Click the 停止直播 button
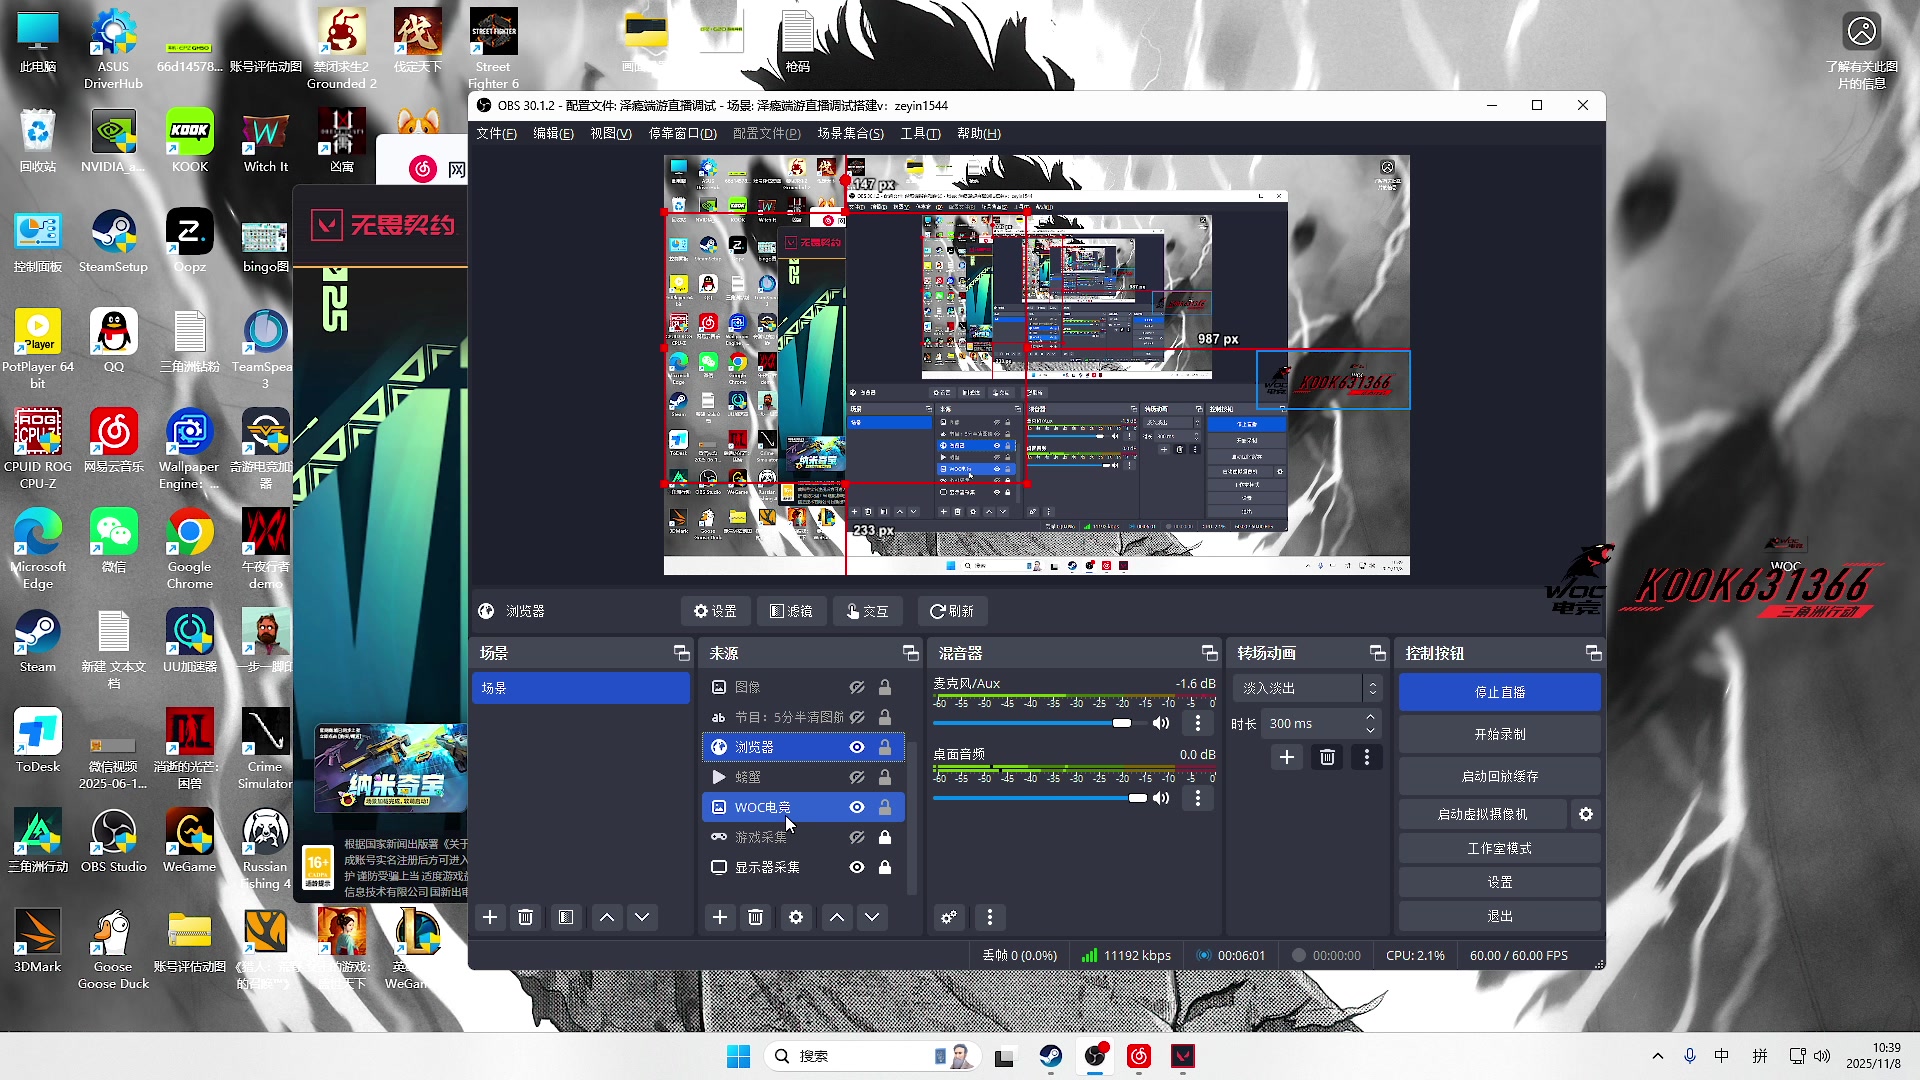This screenshot has width=1920, height=1080. coord(1499,692)
